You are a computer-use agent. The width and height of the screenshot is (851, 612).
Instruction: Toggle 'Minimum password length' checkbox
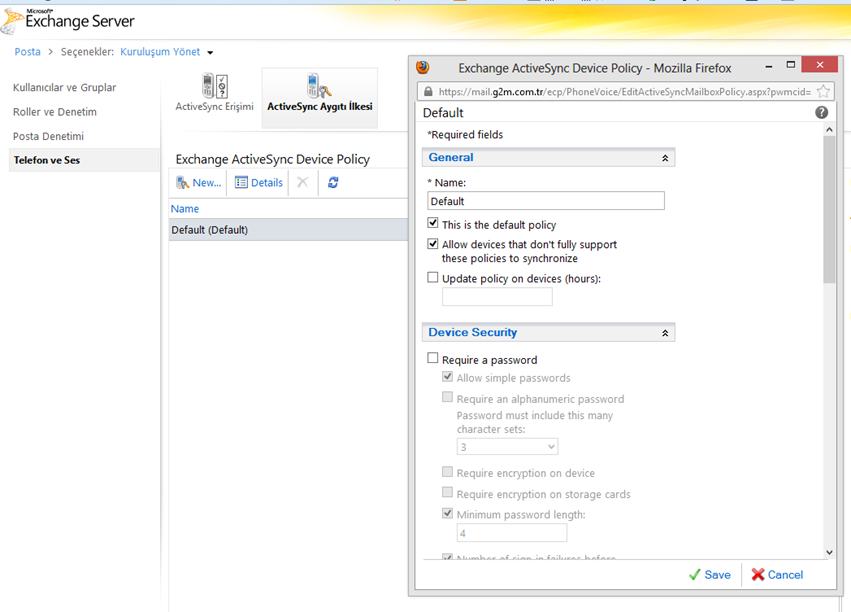447,513
